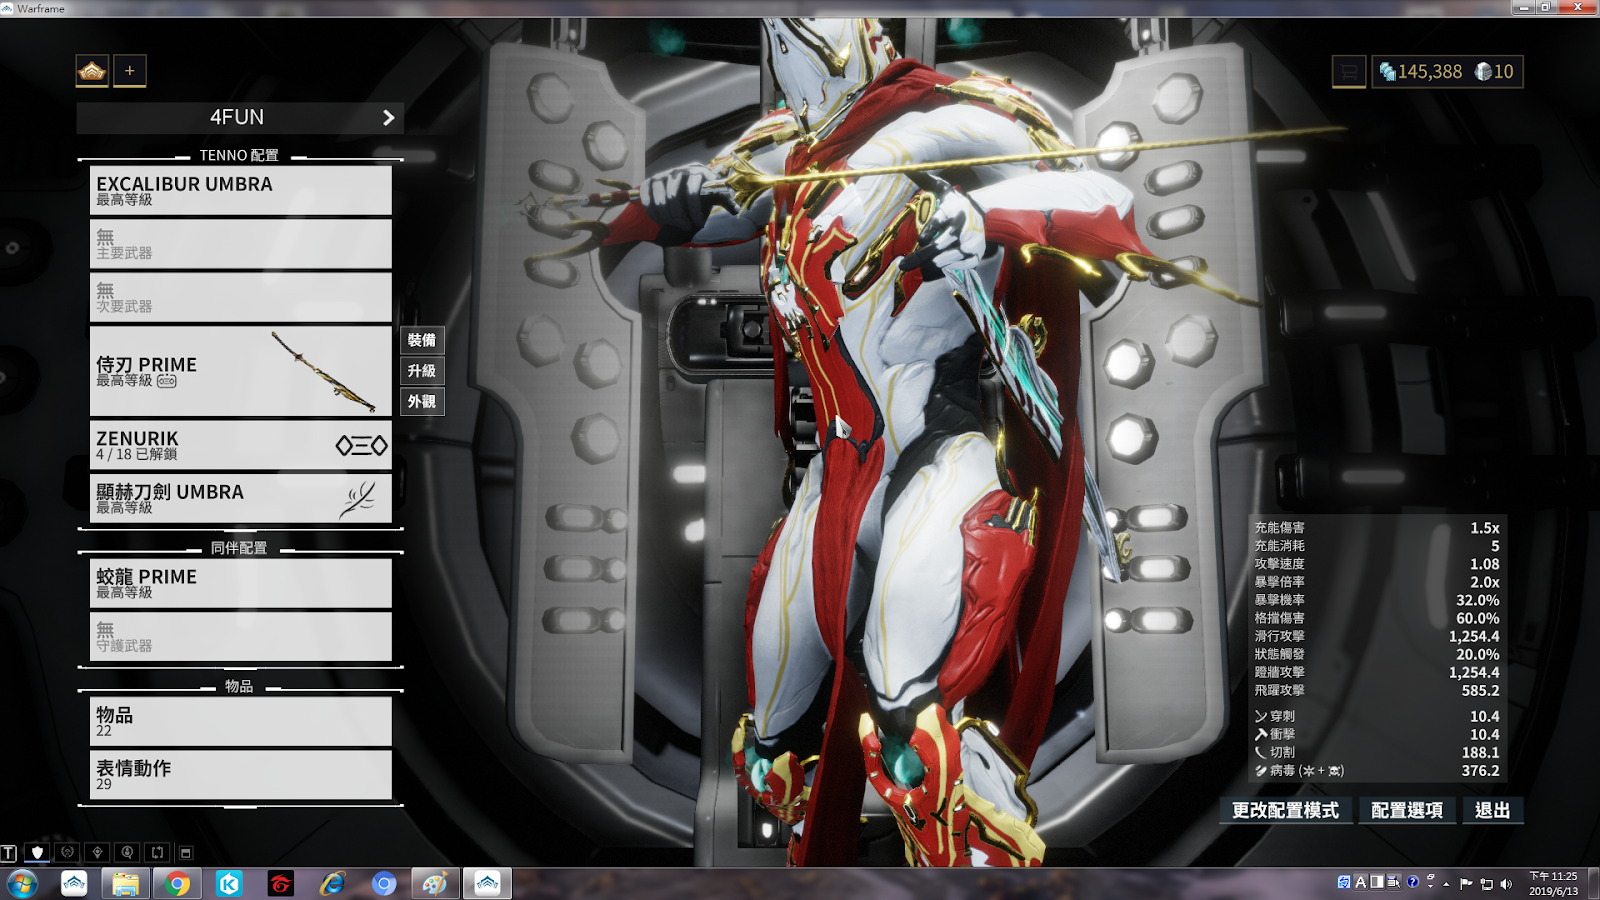1600x900 pixels.
Task: Click the 145,388 credits balance
Action: click(1420, 72)
